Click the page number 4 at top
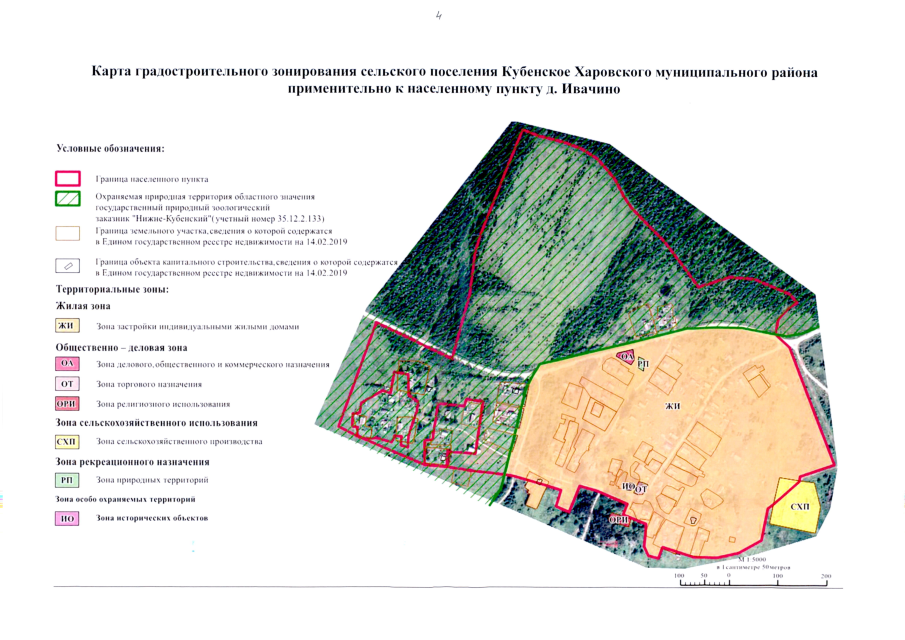This screenshot has width=905, height=640. (x=439, y=16)
